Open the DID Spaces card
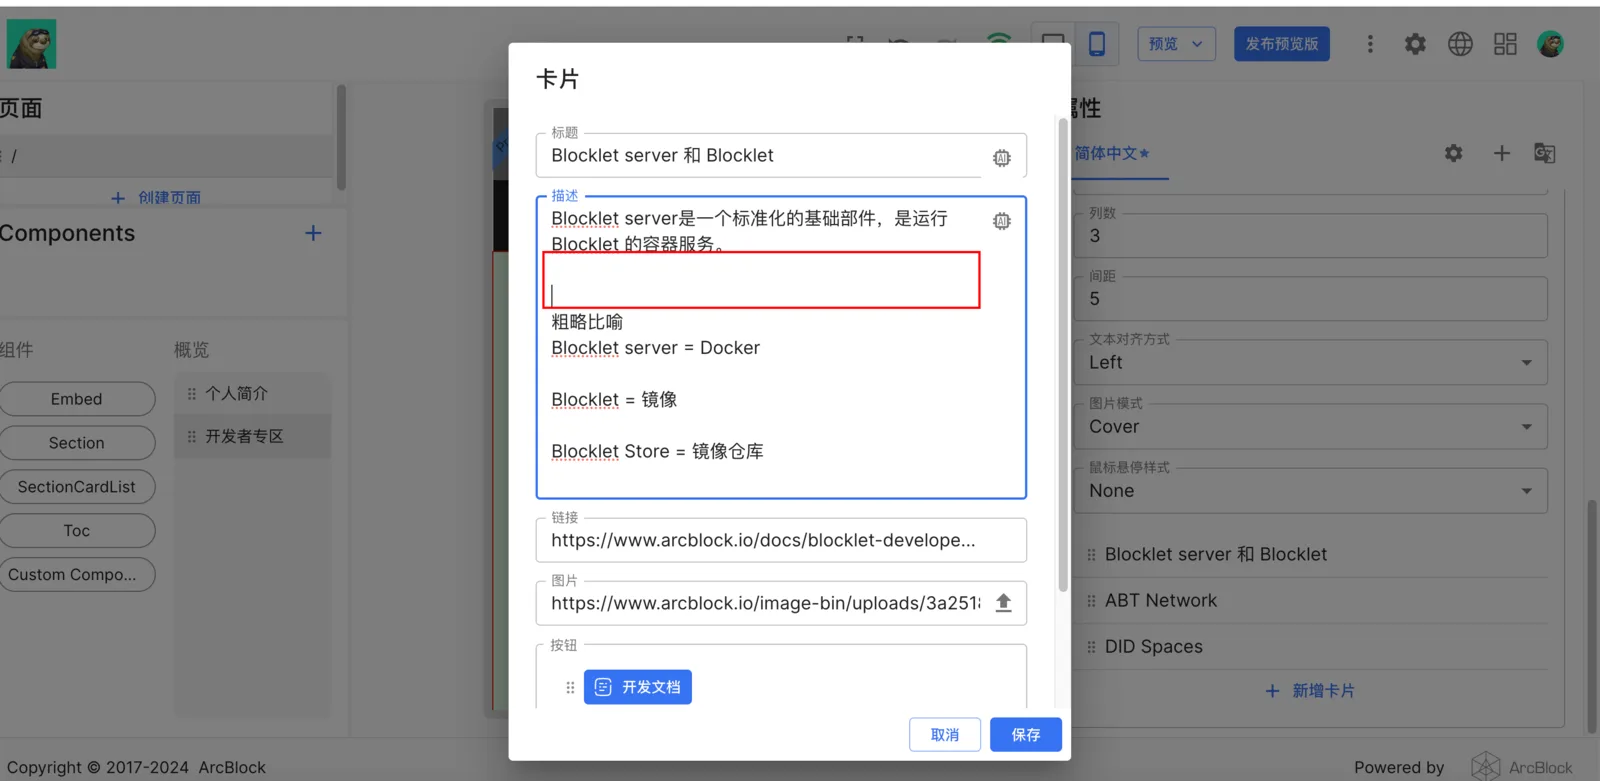Screen dimensions: 1600x781 click(1154, 647)
